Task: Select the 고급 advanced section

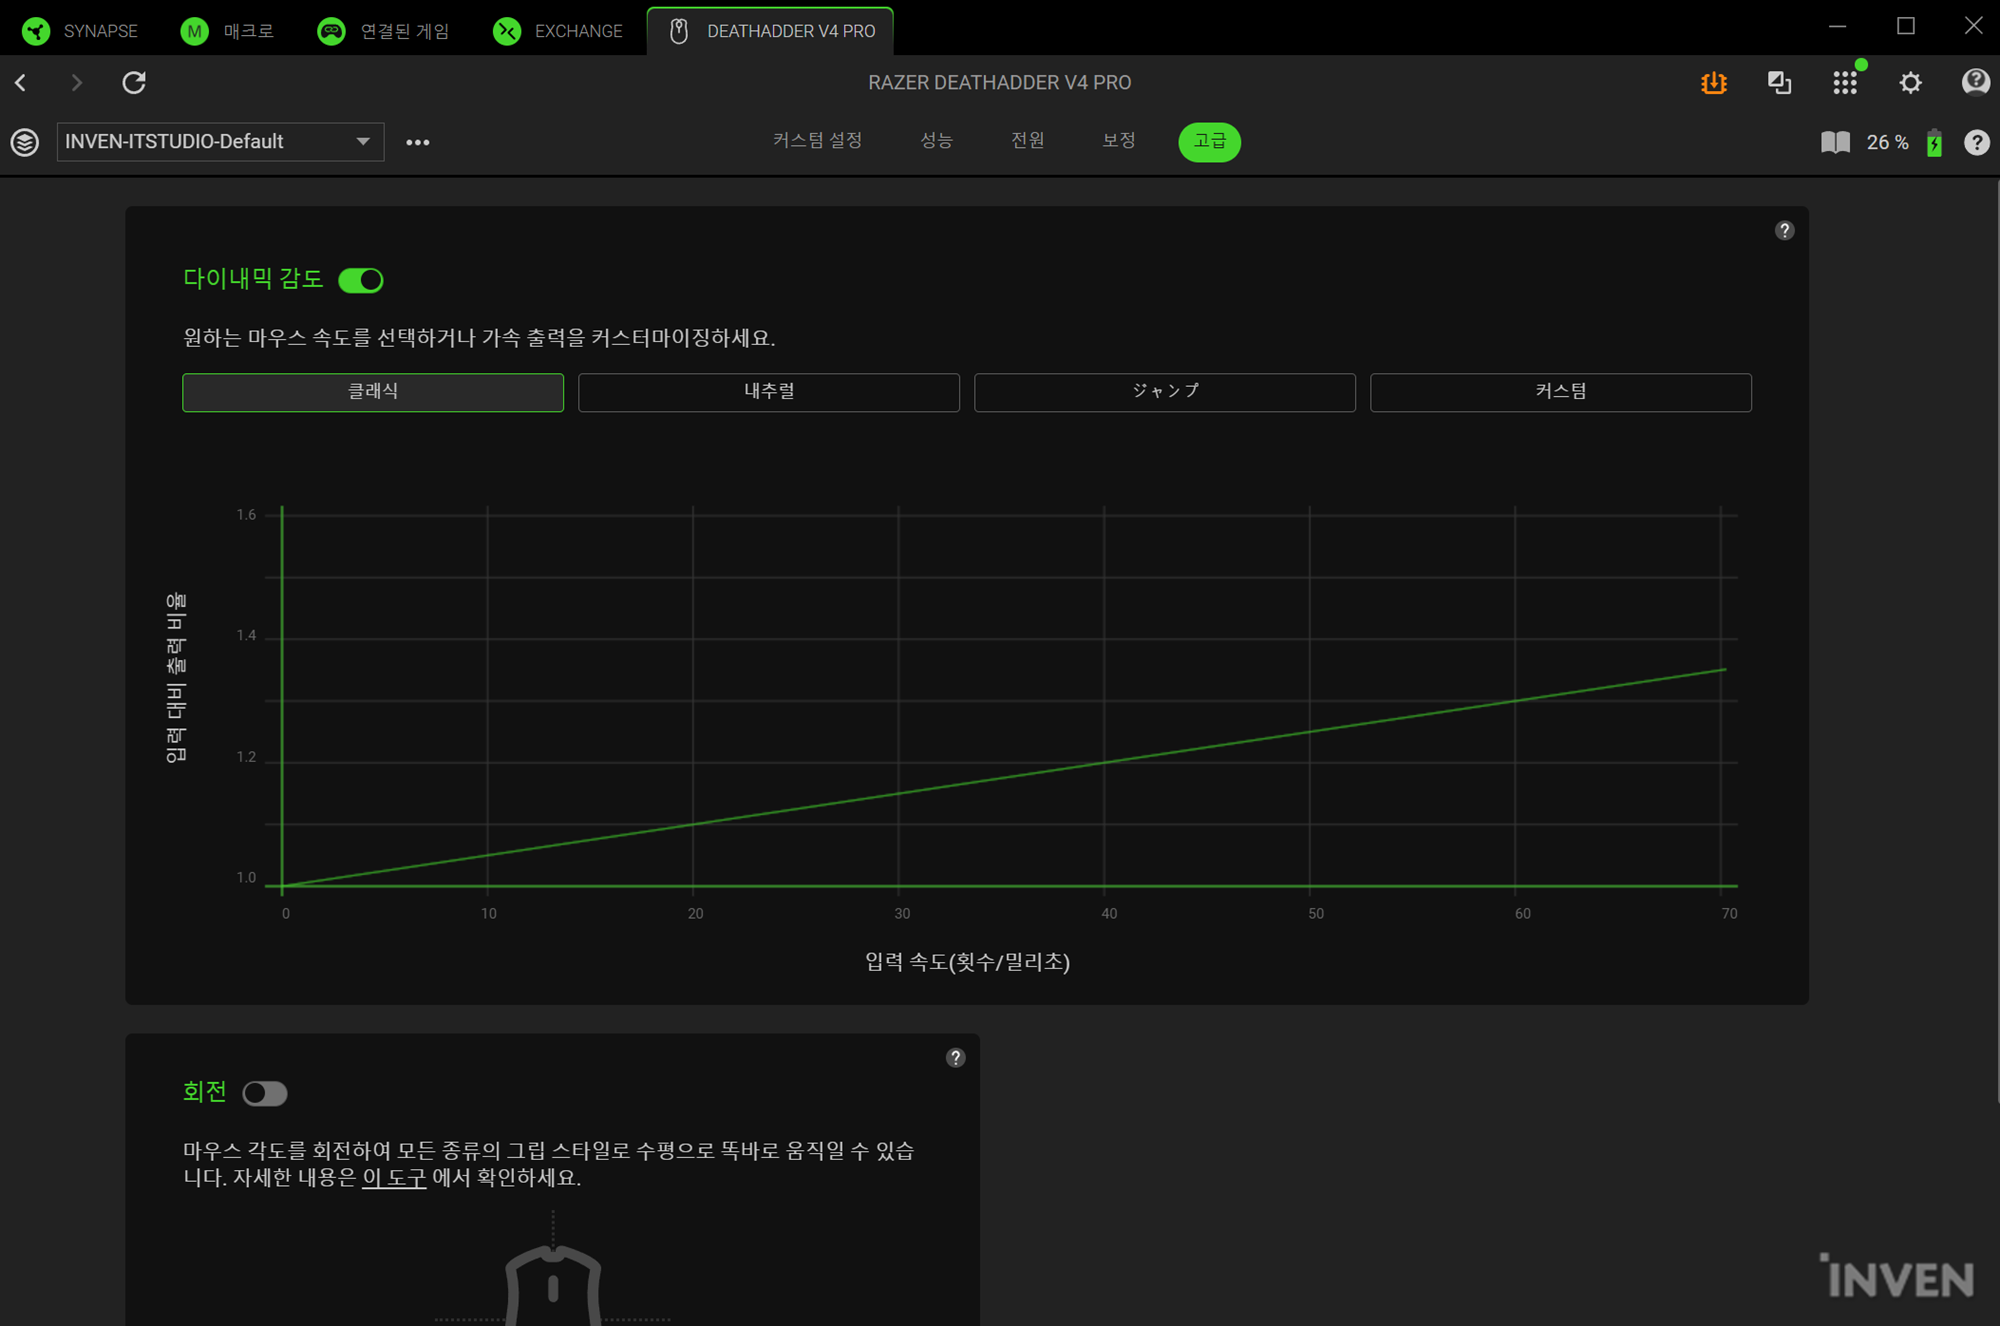Action: (x=1209, y=141)
